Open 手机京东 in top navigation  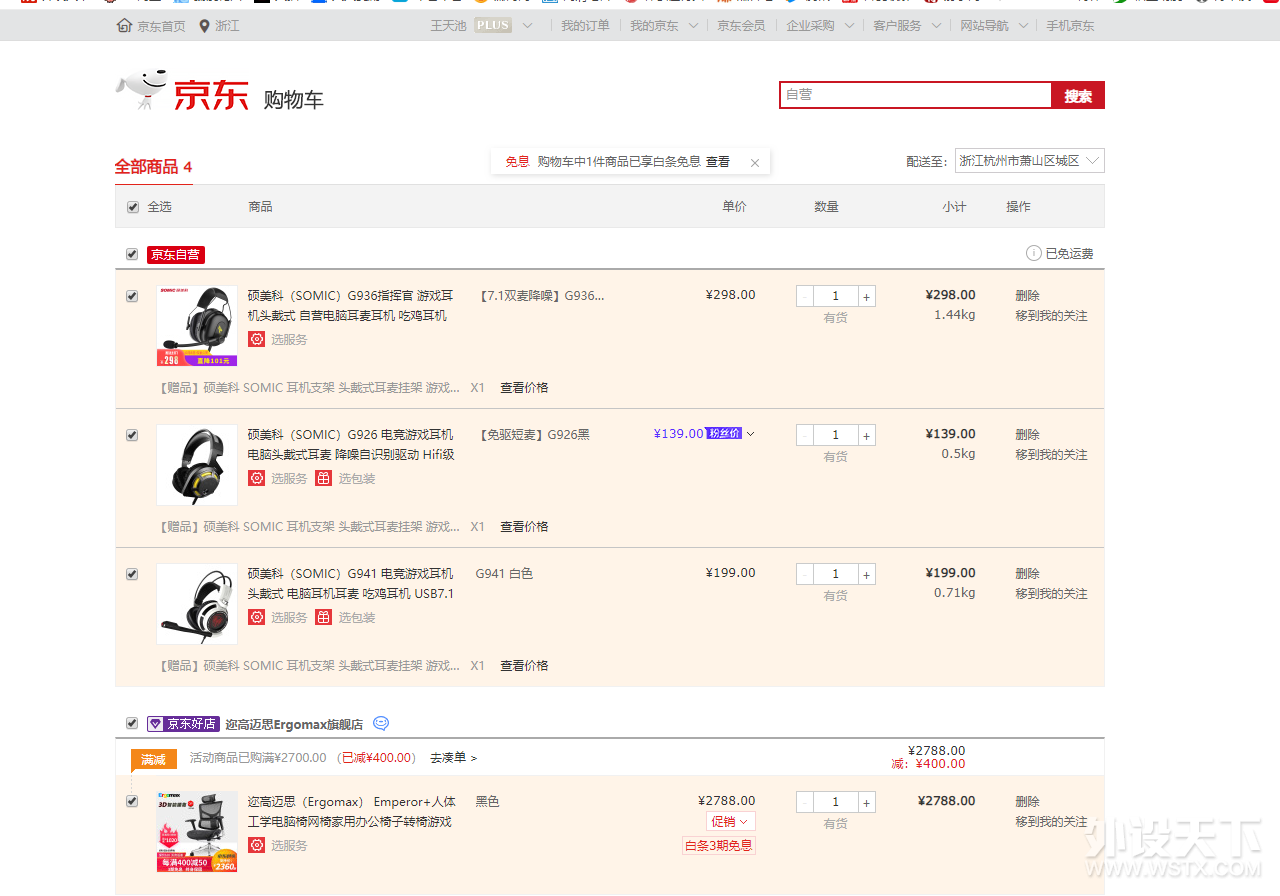click(x=1070, y=25)
